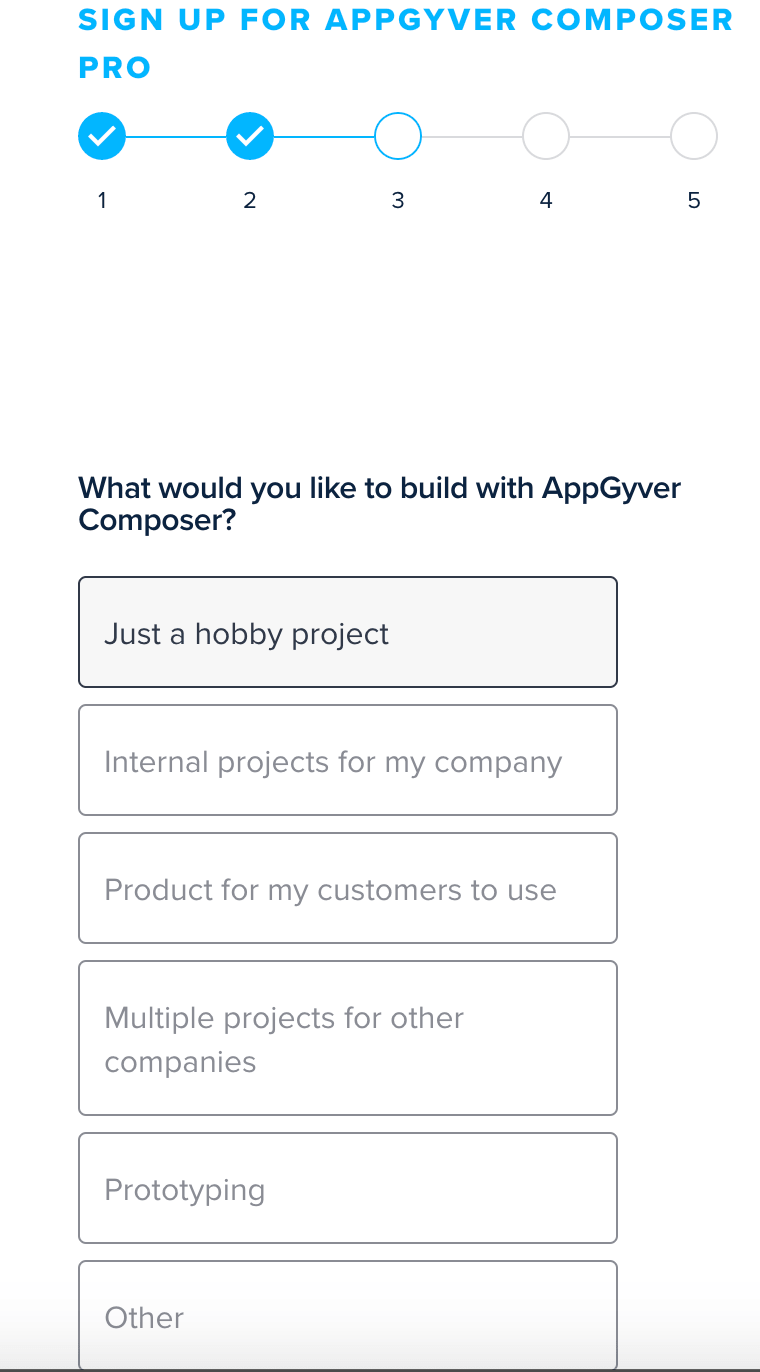The image size is (760, 1372).
Task: Click the number 5 step label
Action: pyautogui.click(x=694, y=200)
